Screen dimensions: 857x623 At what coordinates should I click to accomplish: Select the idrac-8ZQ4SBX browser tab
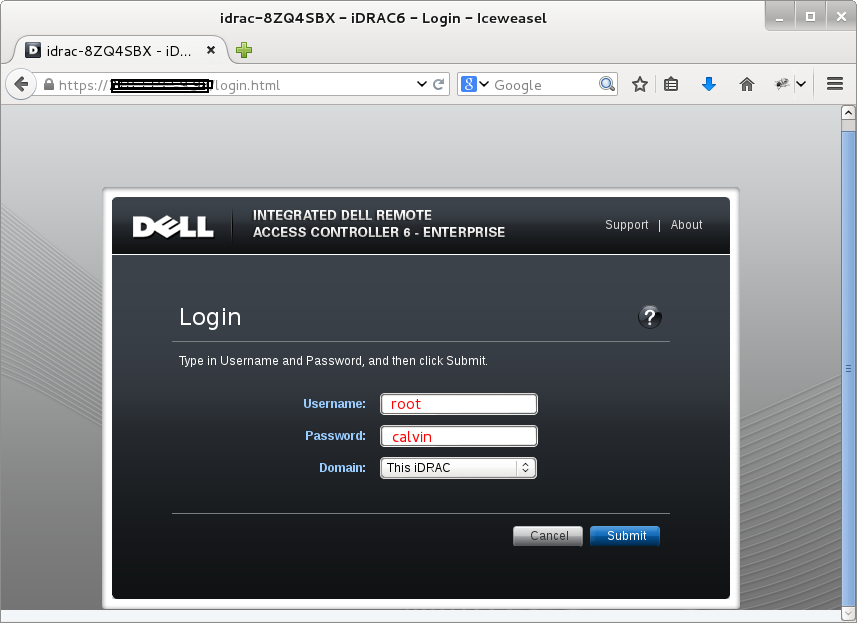pos(119,50)
